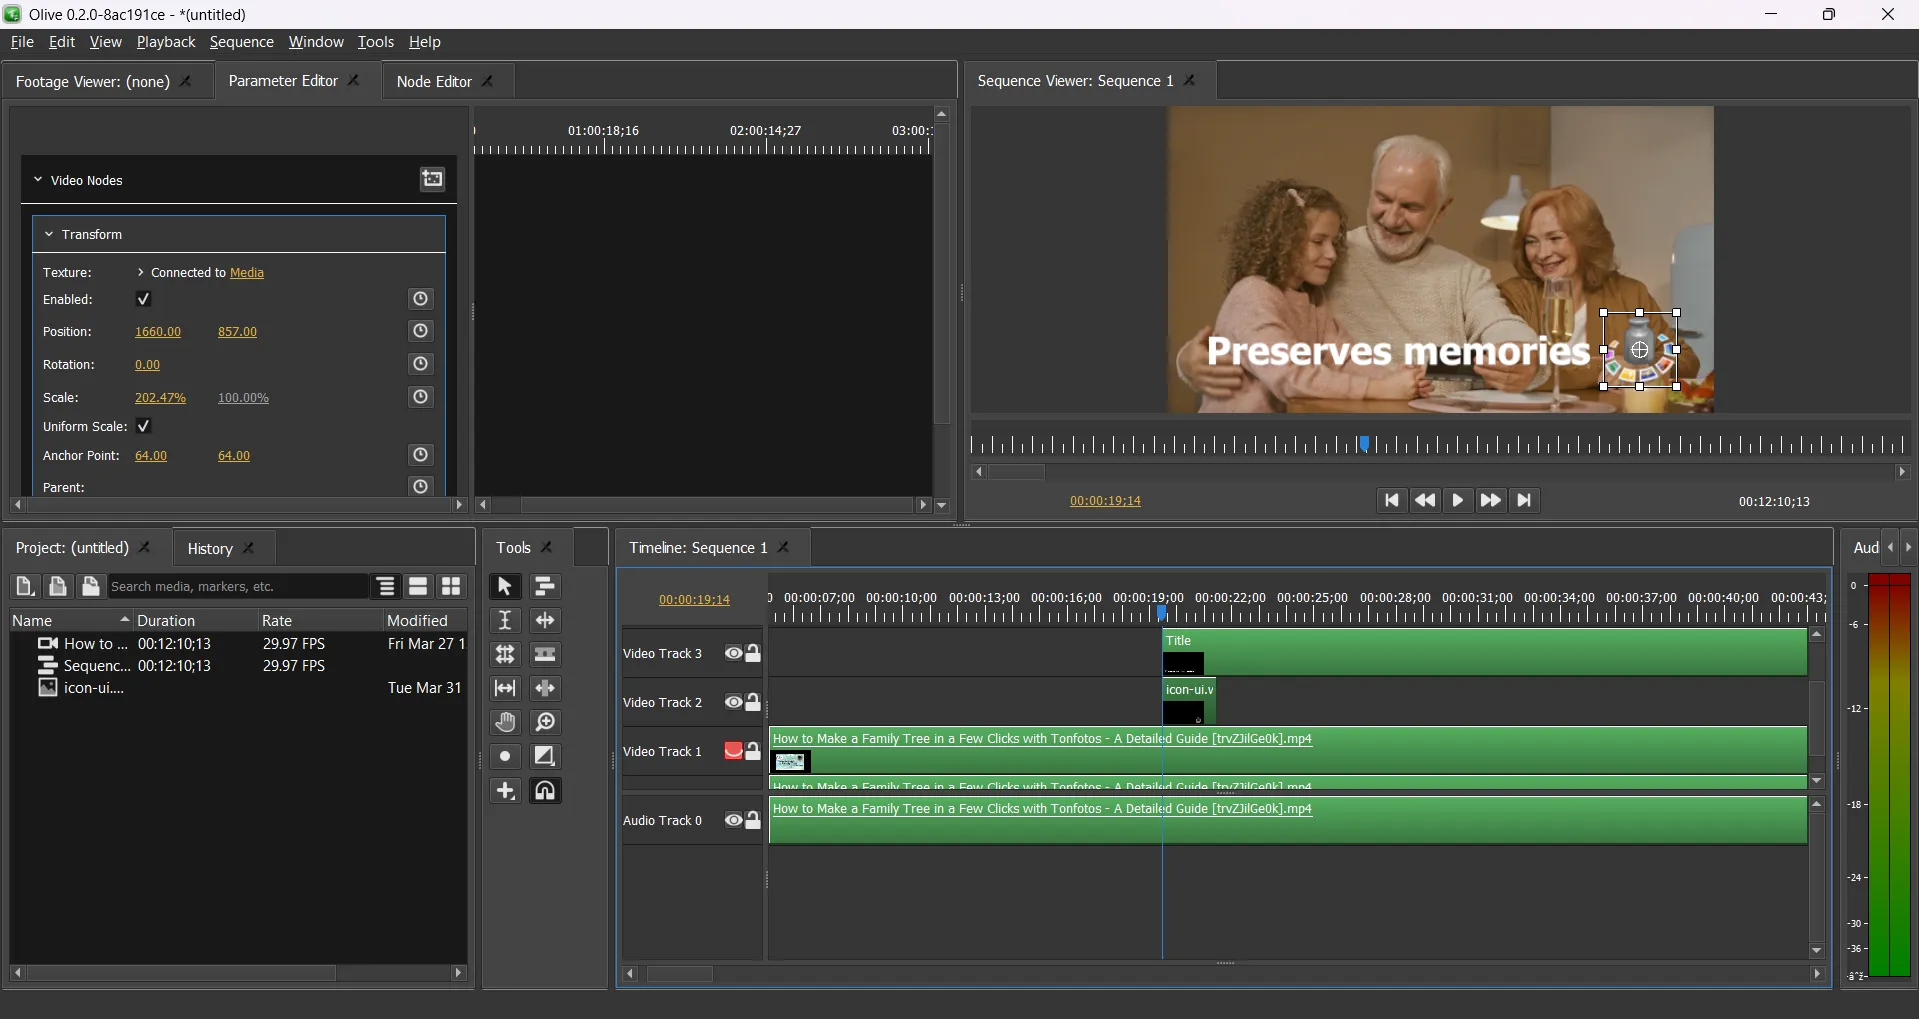
Task: Open the Sequence menu
Action: coord(241,42)
